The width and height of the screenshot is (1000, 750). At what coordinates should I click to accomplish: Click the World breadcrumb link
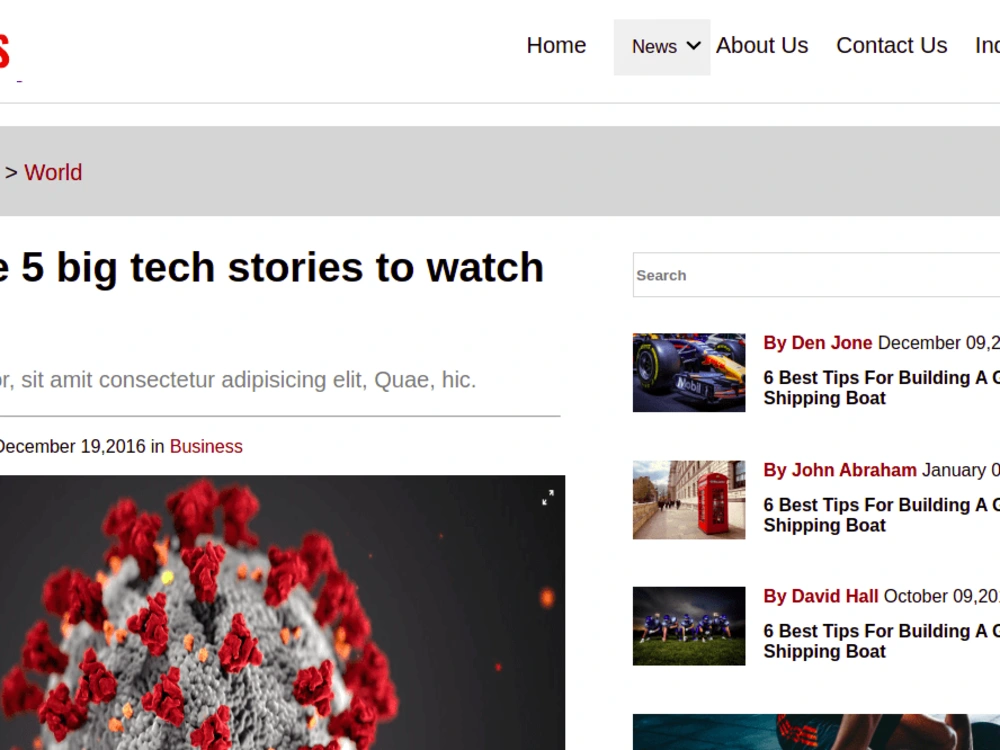coord(53,172)
